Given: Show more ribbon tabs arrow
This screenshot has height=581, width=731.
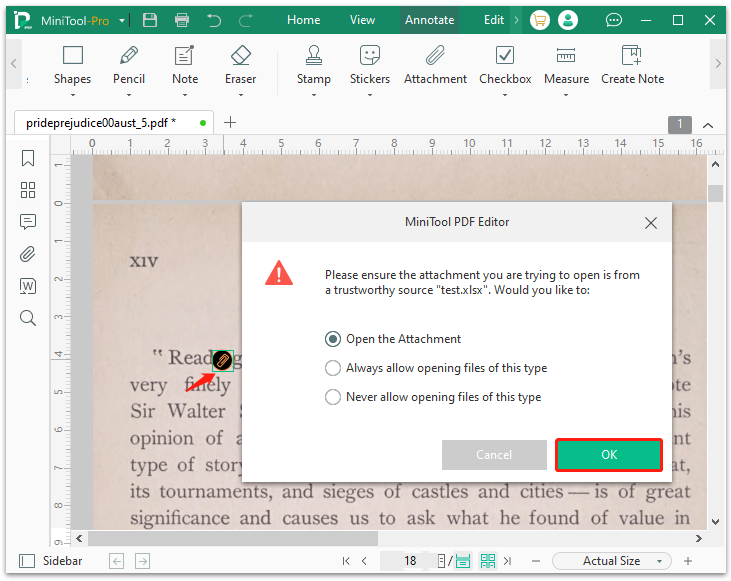Looking at the screenshot, I should tap(516, 20).
